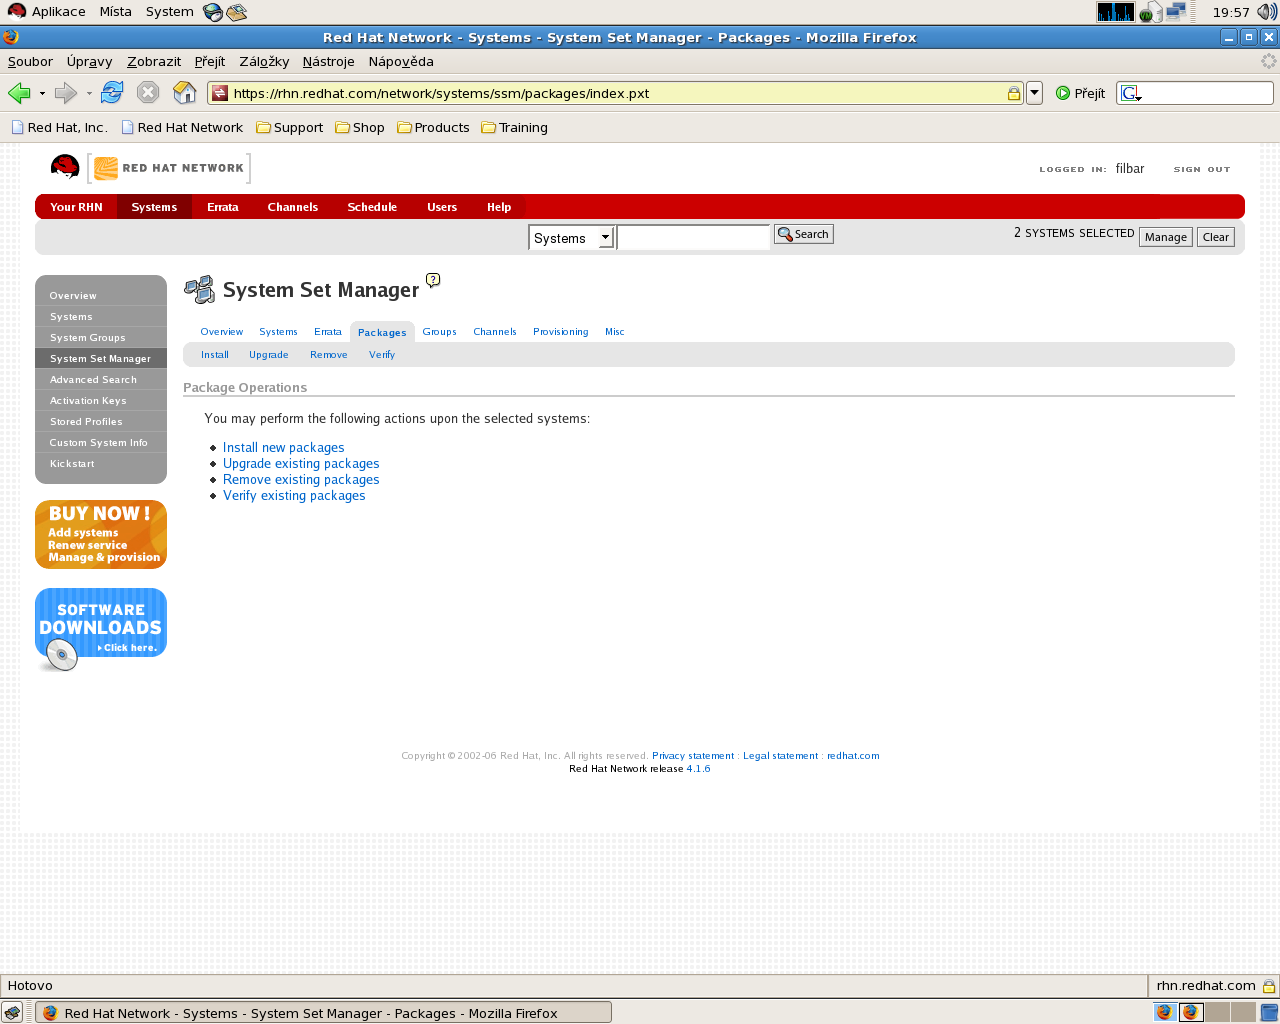Image resolution: width=1280 pixels, height=1024 pixels.
Task: Click the Firefox throbber activity icon
Action: click(x=1269, y=61)
